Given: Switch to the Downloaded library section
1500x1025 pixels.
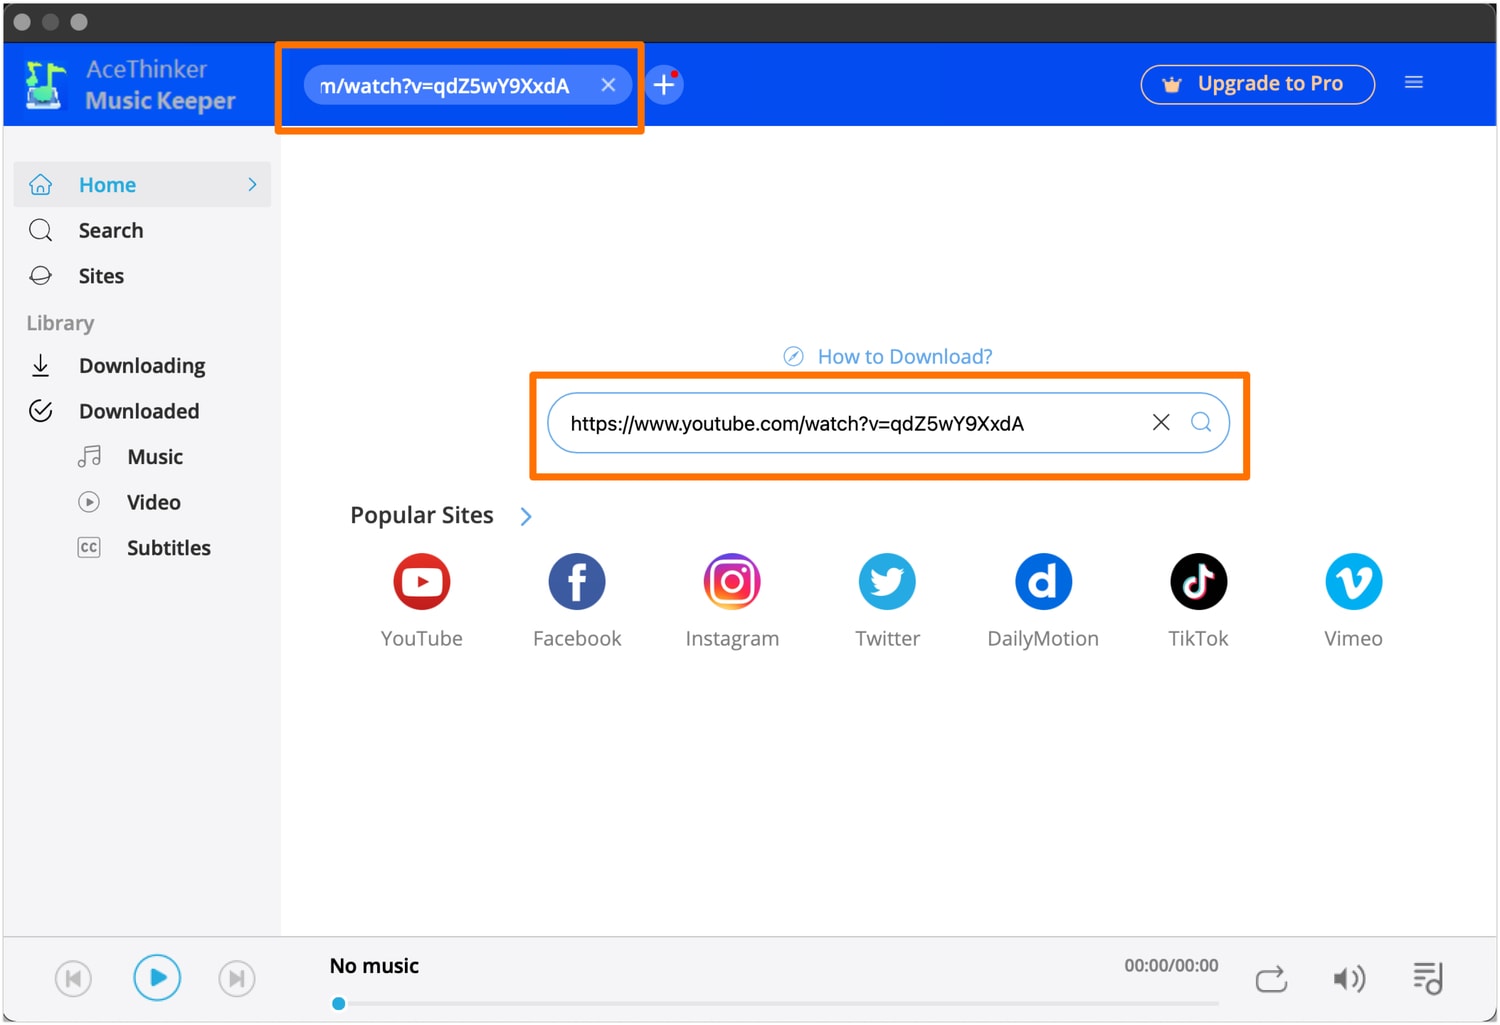Looking at the screenshot, I should [x=139, y=411].
